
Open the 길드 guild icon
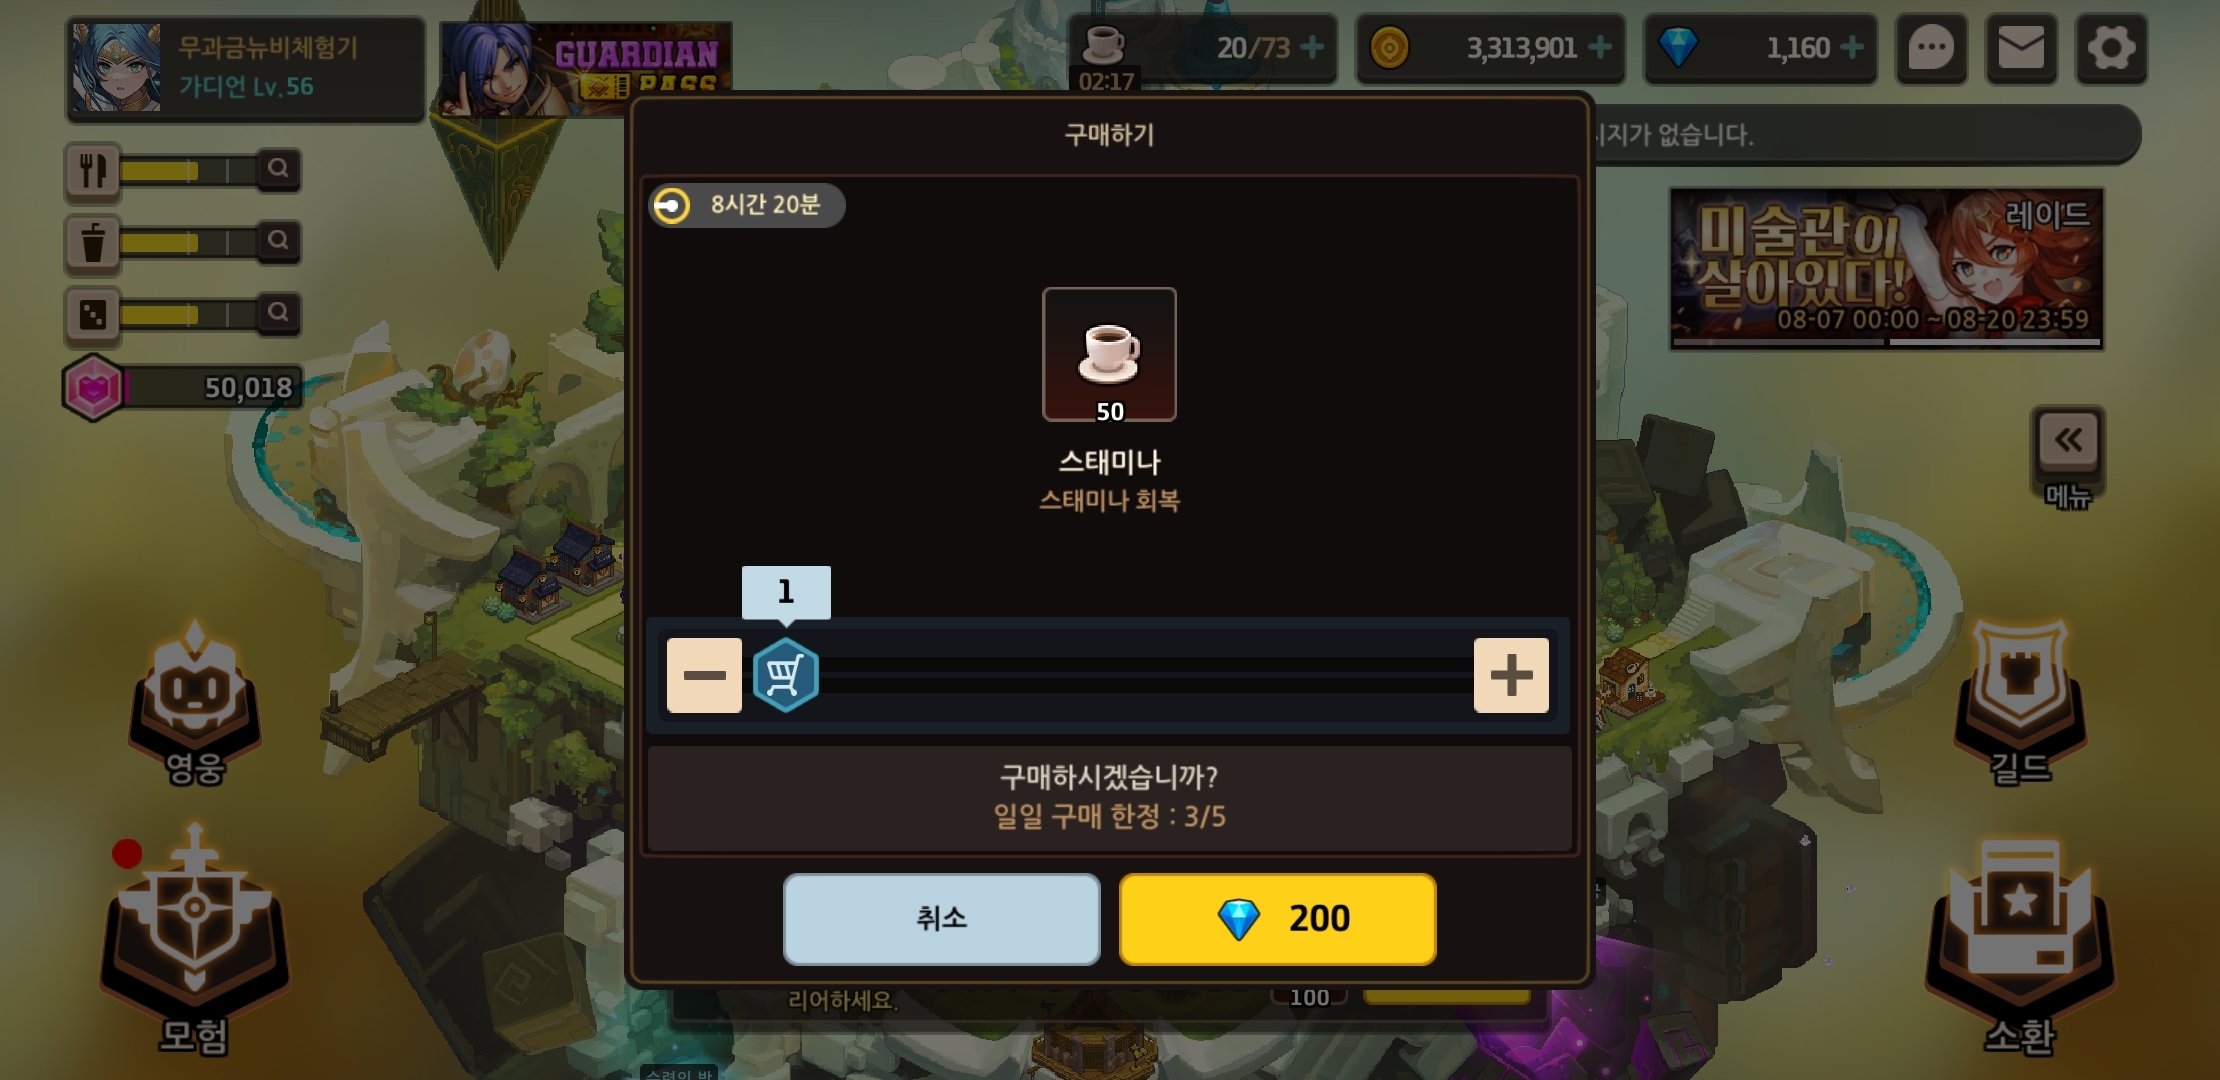(x=2020, y=701)
